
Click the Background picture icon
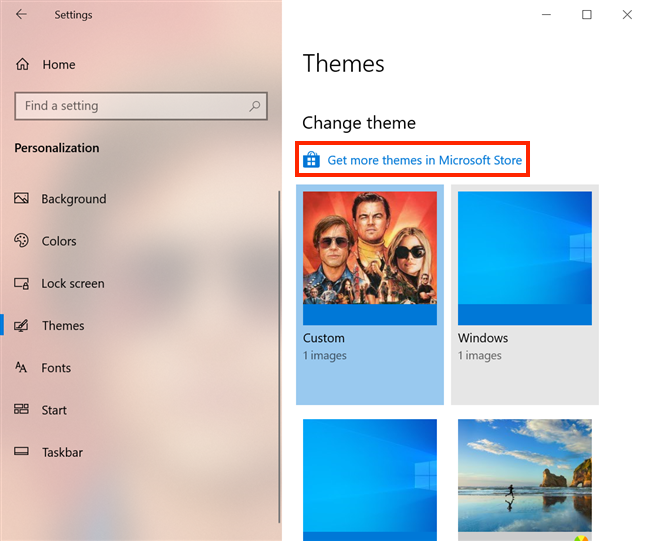coord(21,198)
